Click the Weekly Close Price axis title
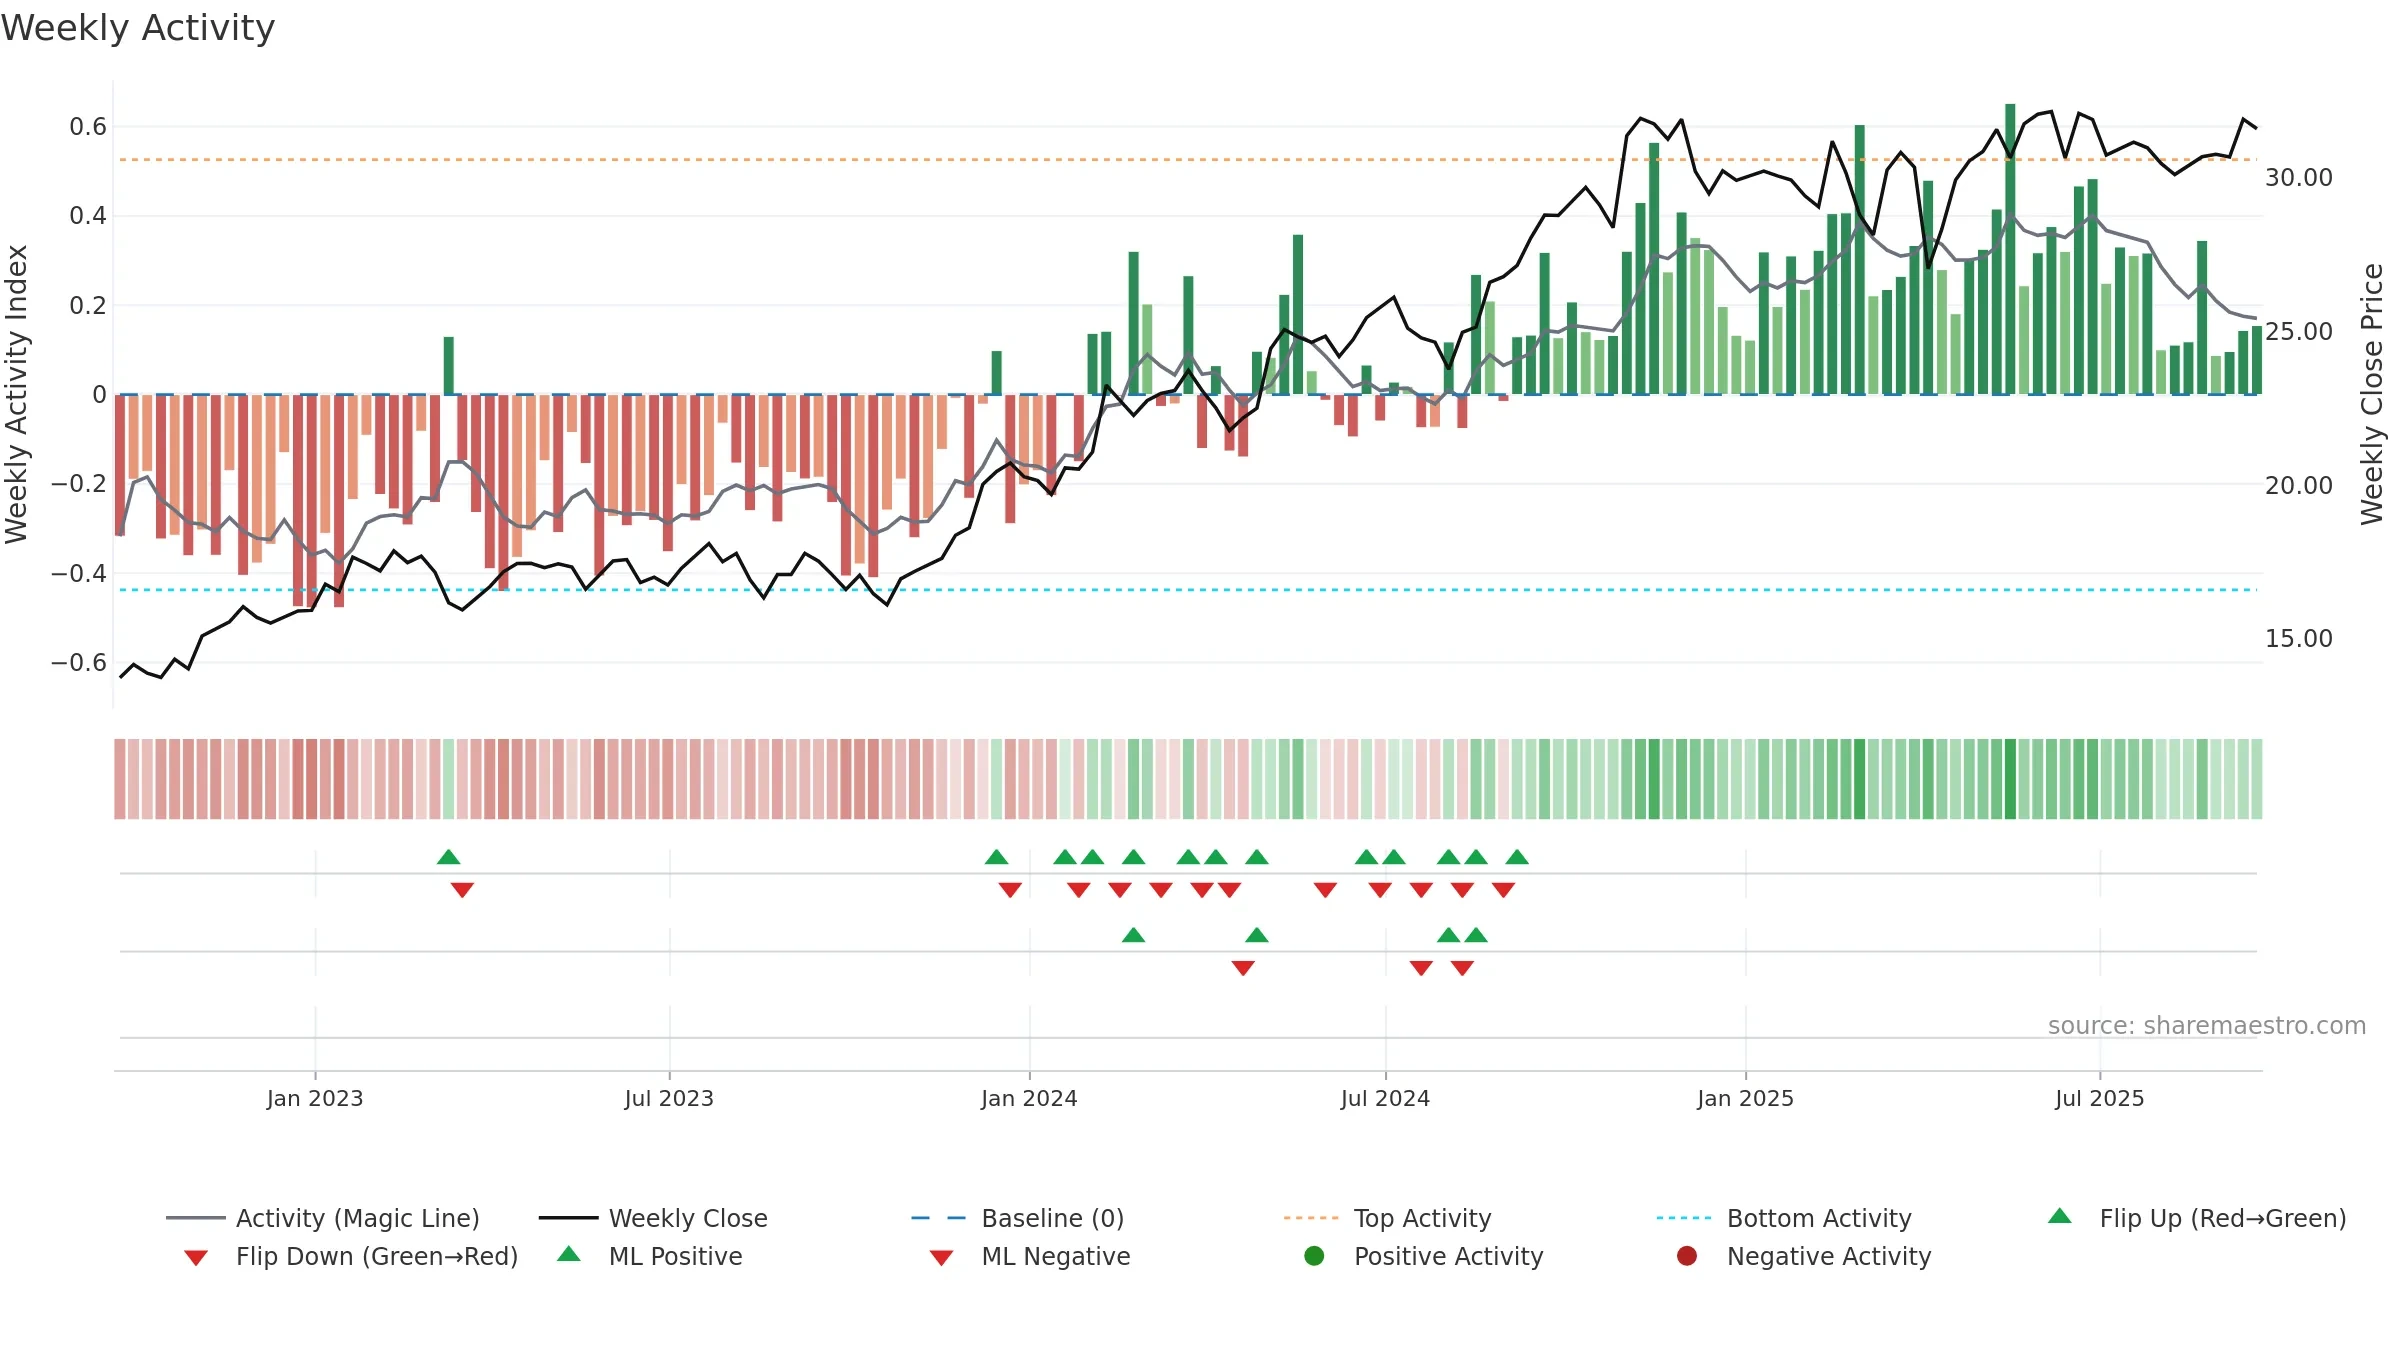 [2372, 394]
